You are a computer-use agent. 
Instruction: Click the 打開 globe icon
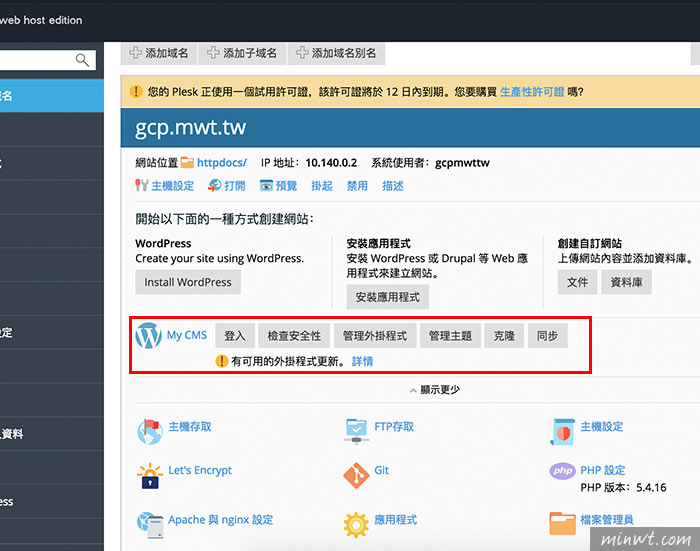coord(215,185)
